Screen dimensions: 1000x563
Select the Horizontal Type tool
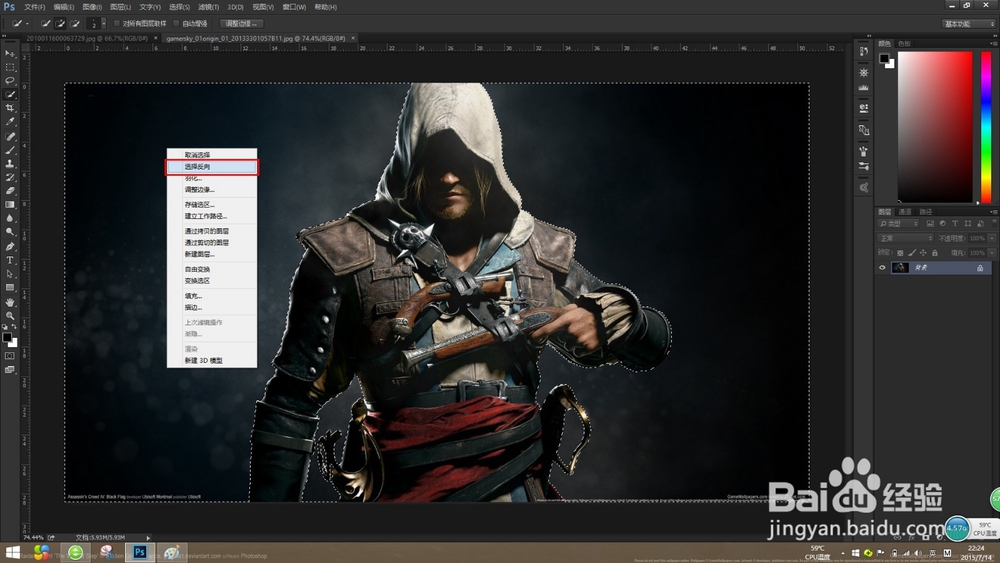[x=10, y=260]
